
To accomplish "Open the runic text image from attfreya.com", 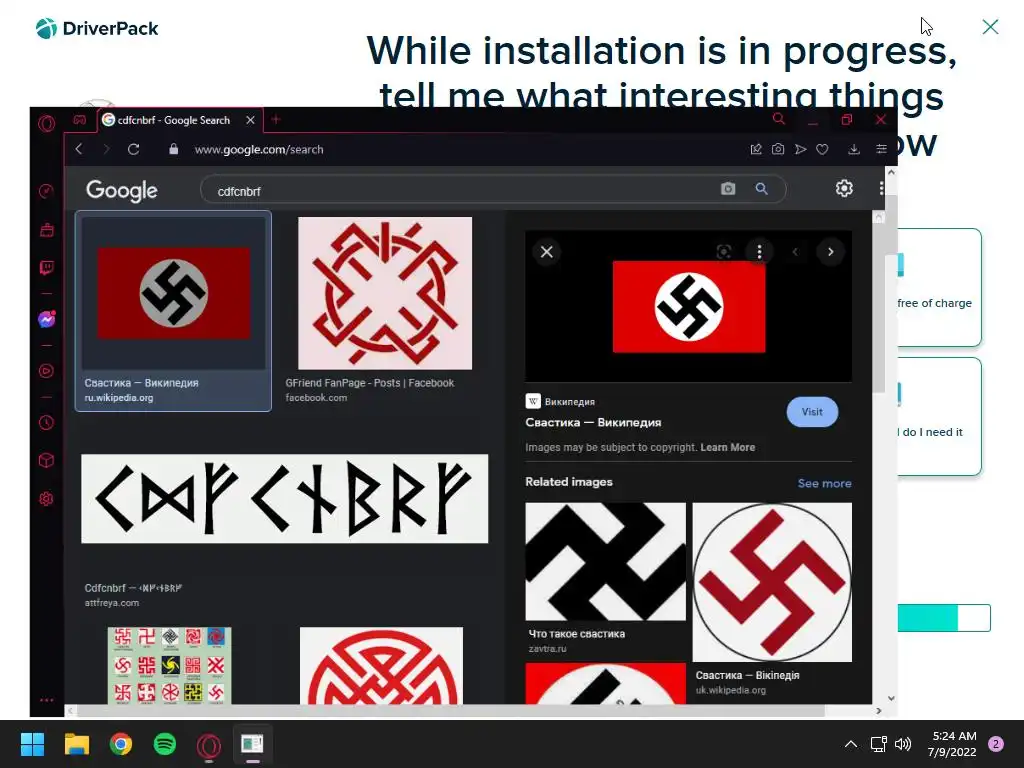I will [x=284, y=498].
